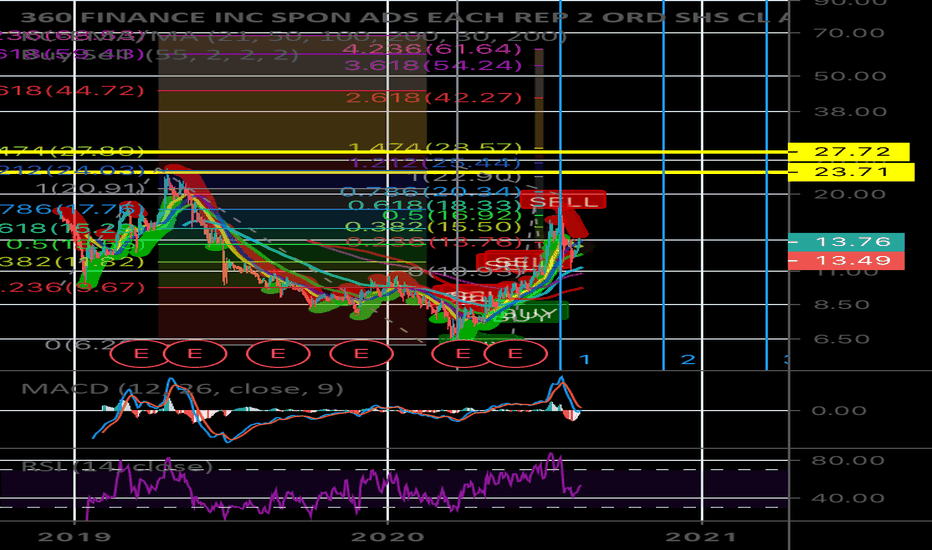Click the Fib level 2.618(42.27)
Image resolution: width=932 pixels, height=550 pixels.
[x=434, y=97]
